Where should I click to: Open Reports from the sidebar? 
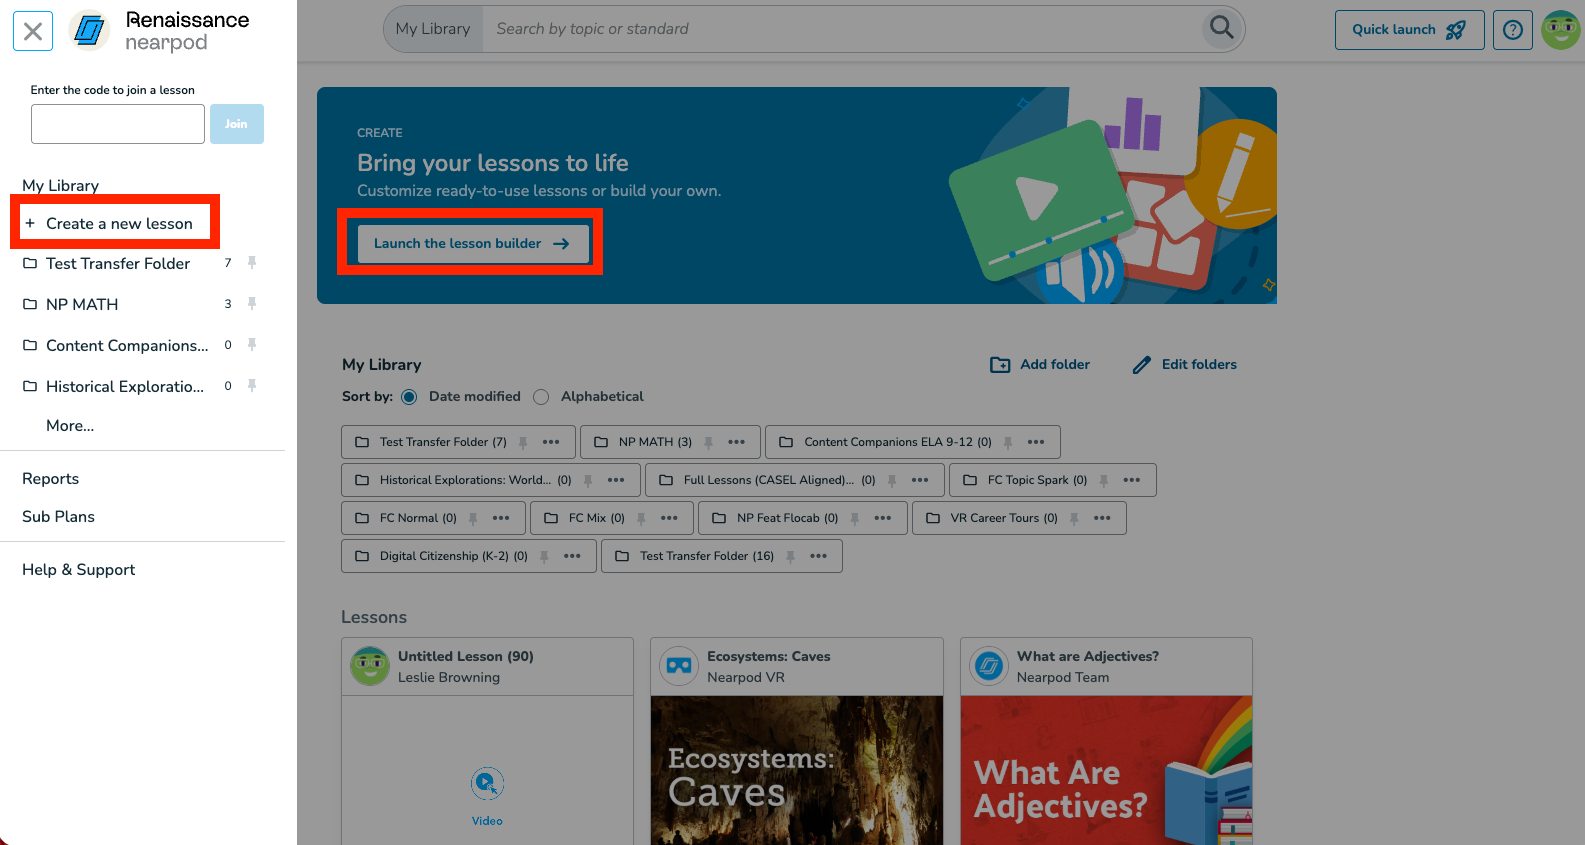pos(51,479)
